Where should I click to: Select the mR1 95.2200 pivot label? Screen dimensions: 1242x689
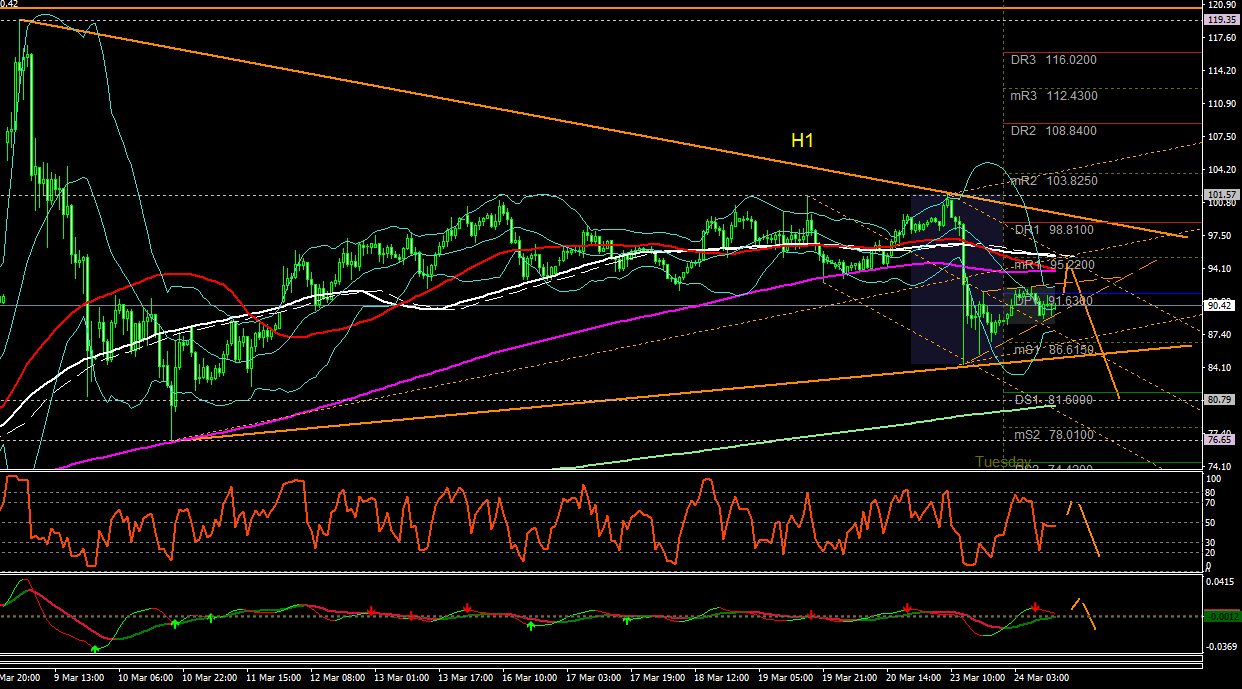click(x=1055, y=265)
